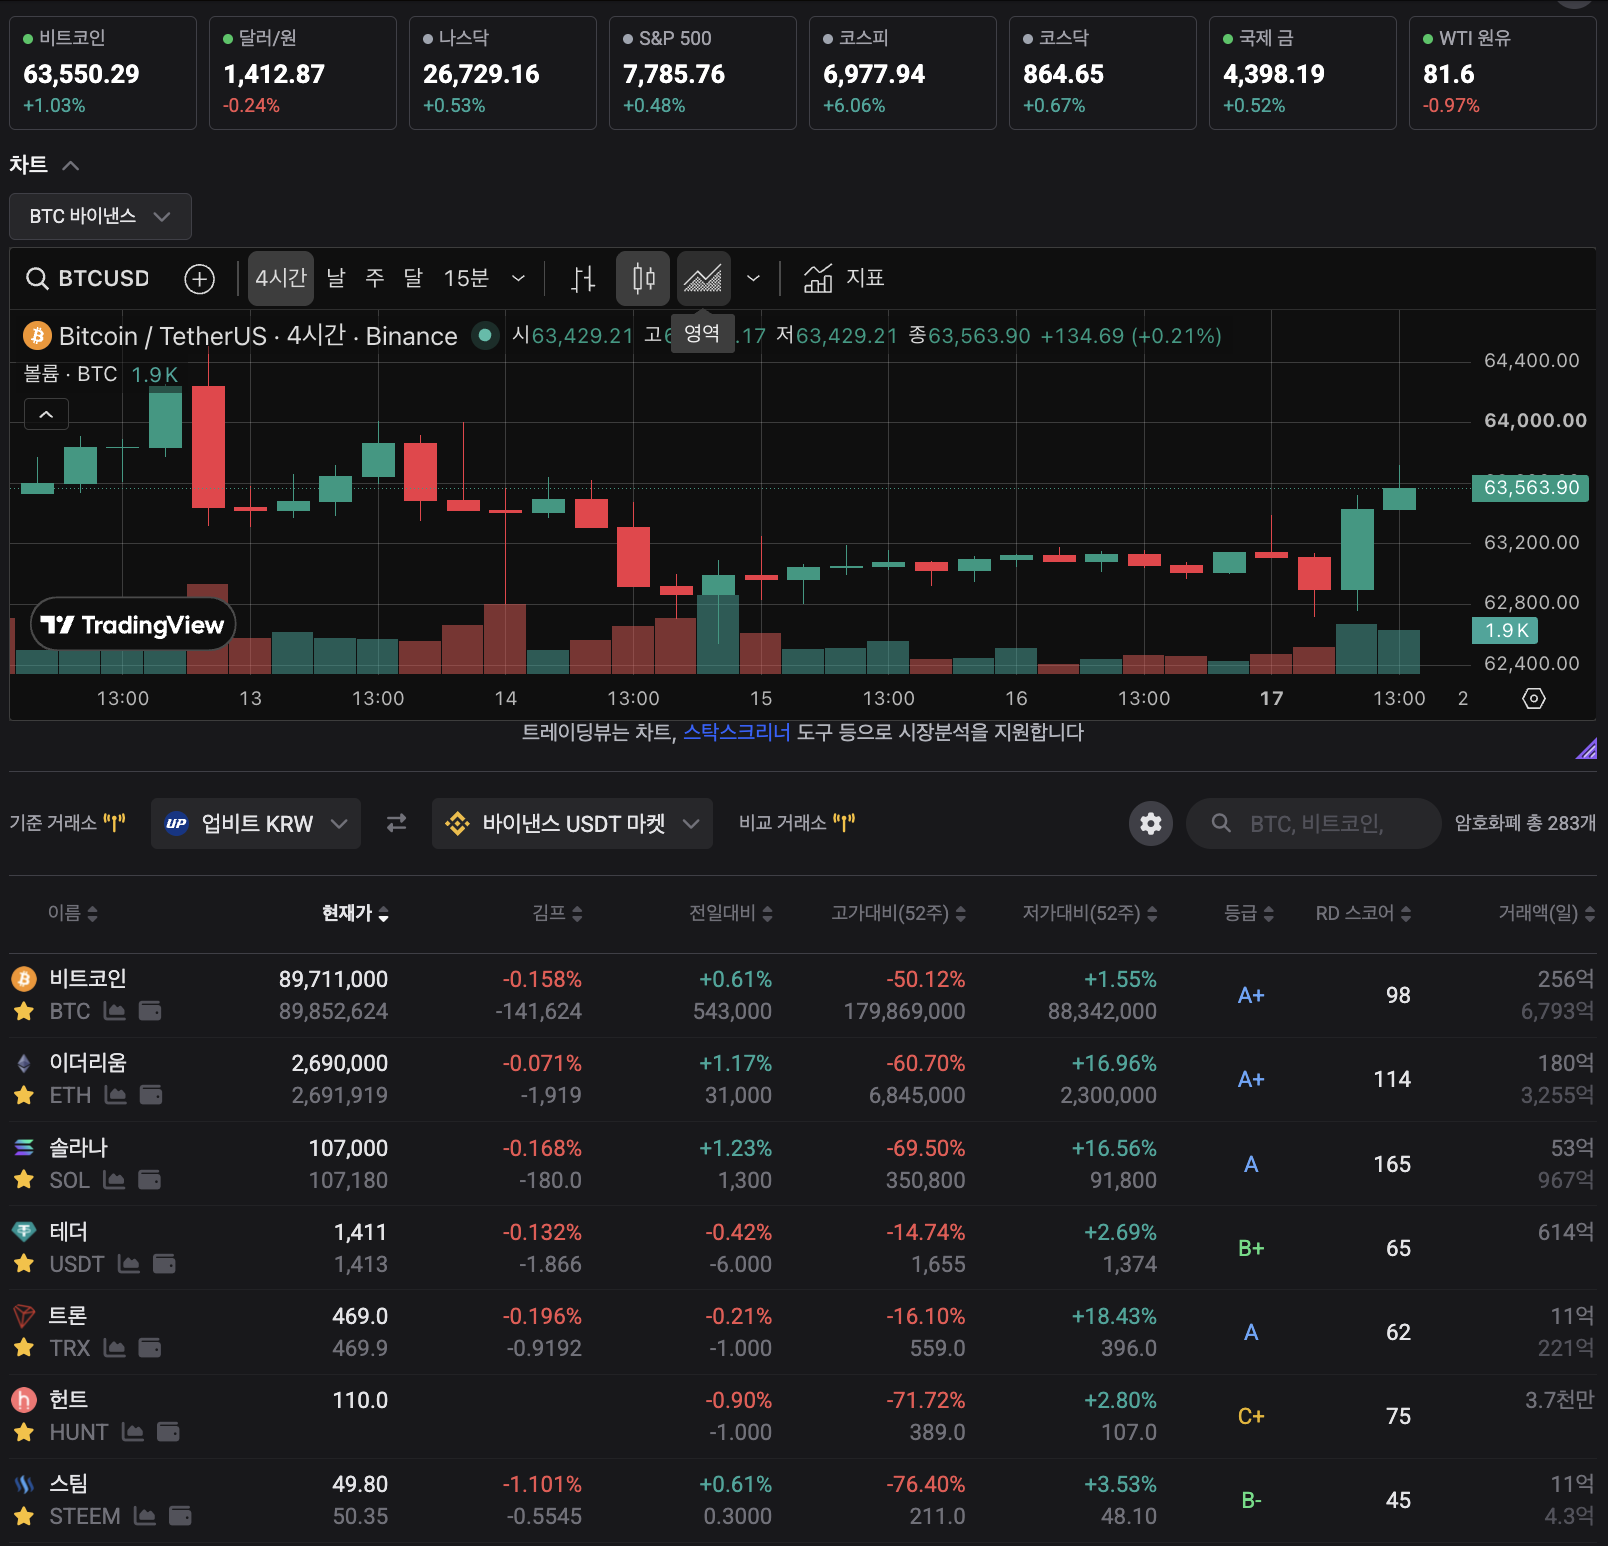Click the swap exchanges arrows icon
Screen dimensions: 1608x1546
pyautogui.click(x=397, y=823)
